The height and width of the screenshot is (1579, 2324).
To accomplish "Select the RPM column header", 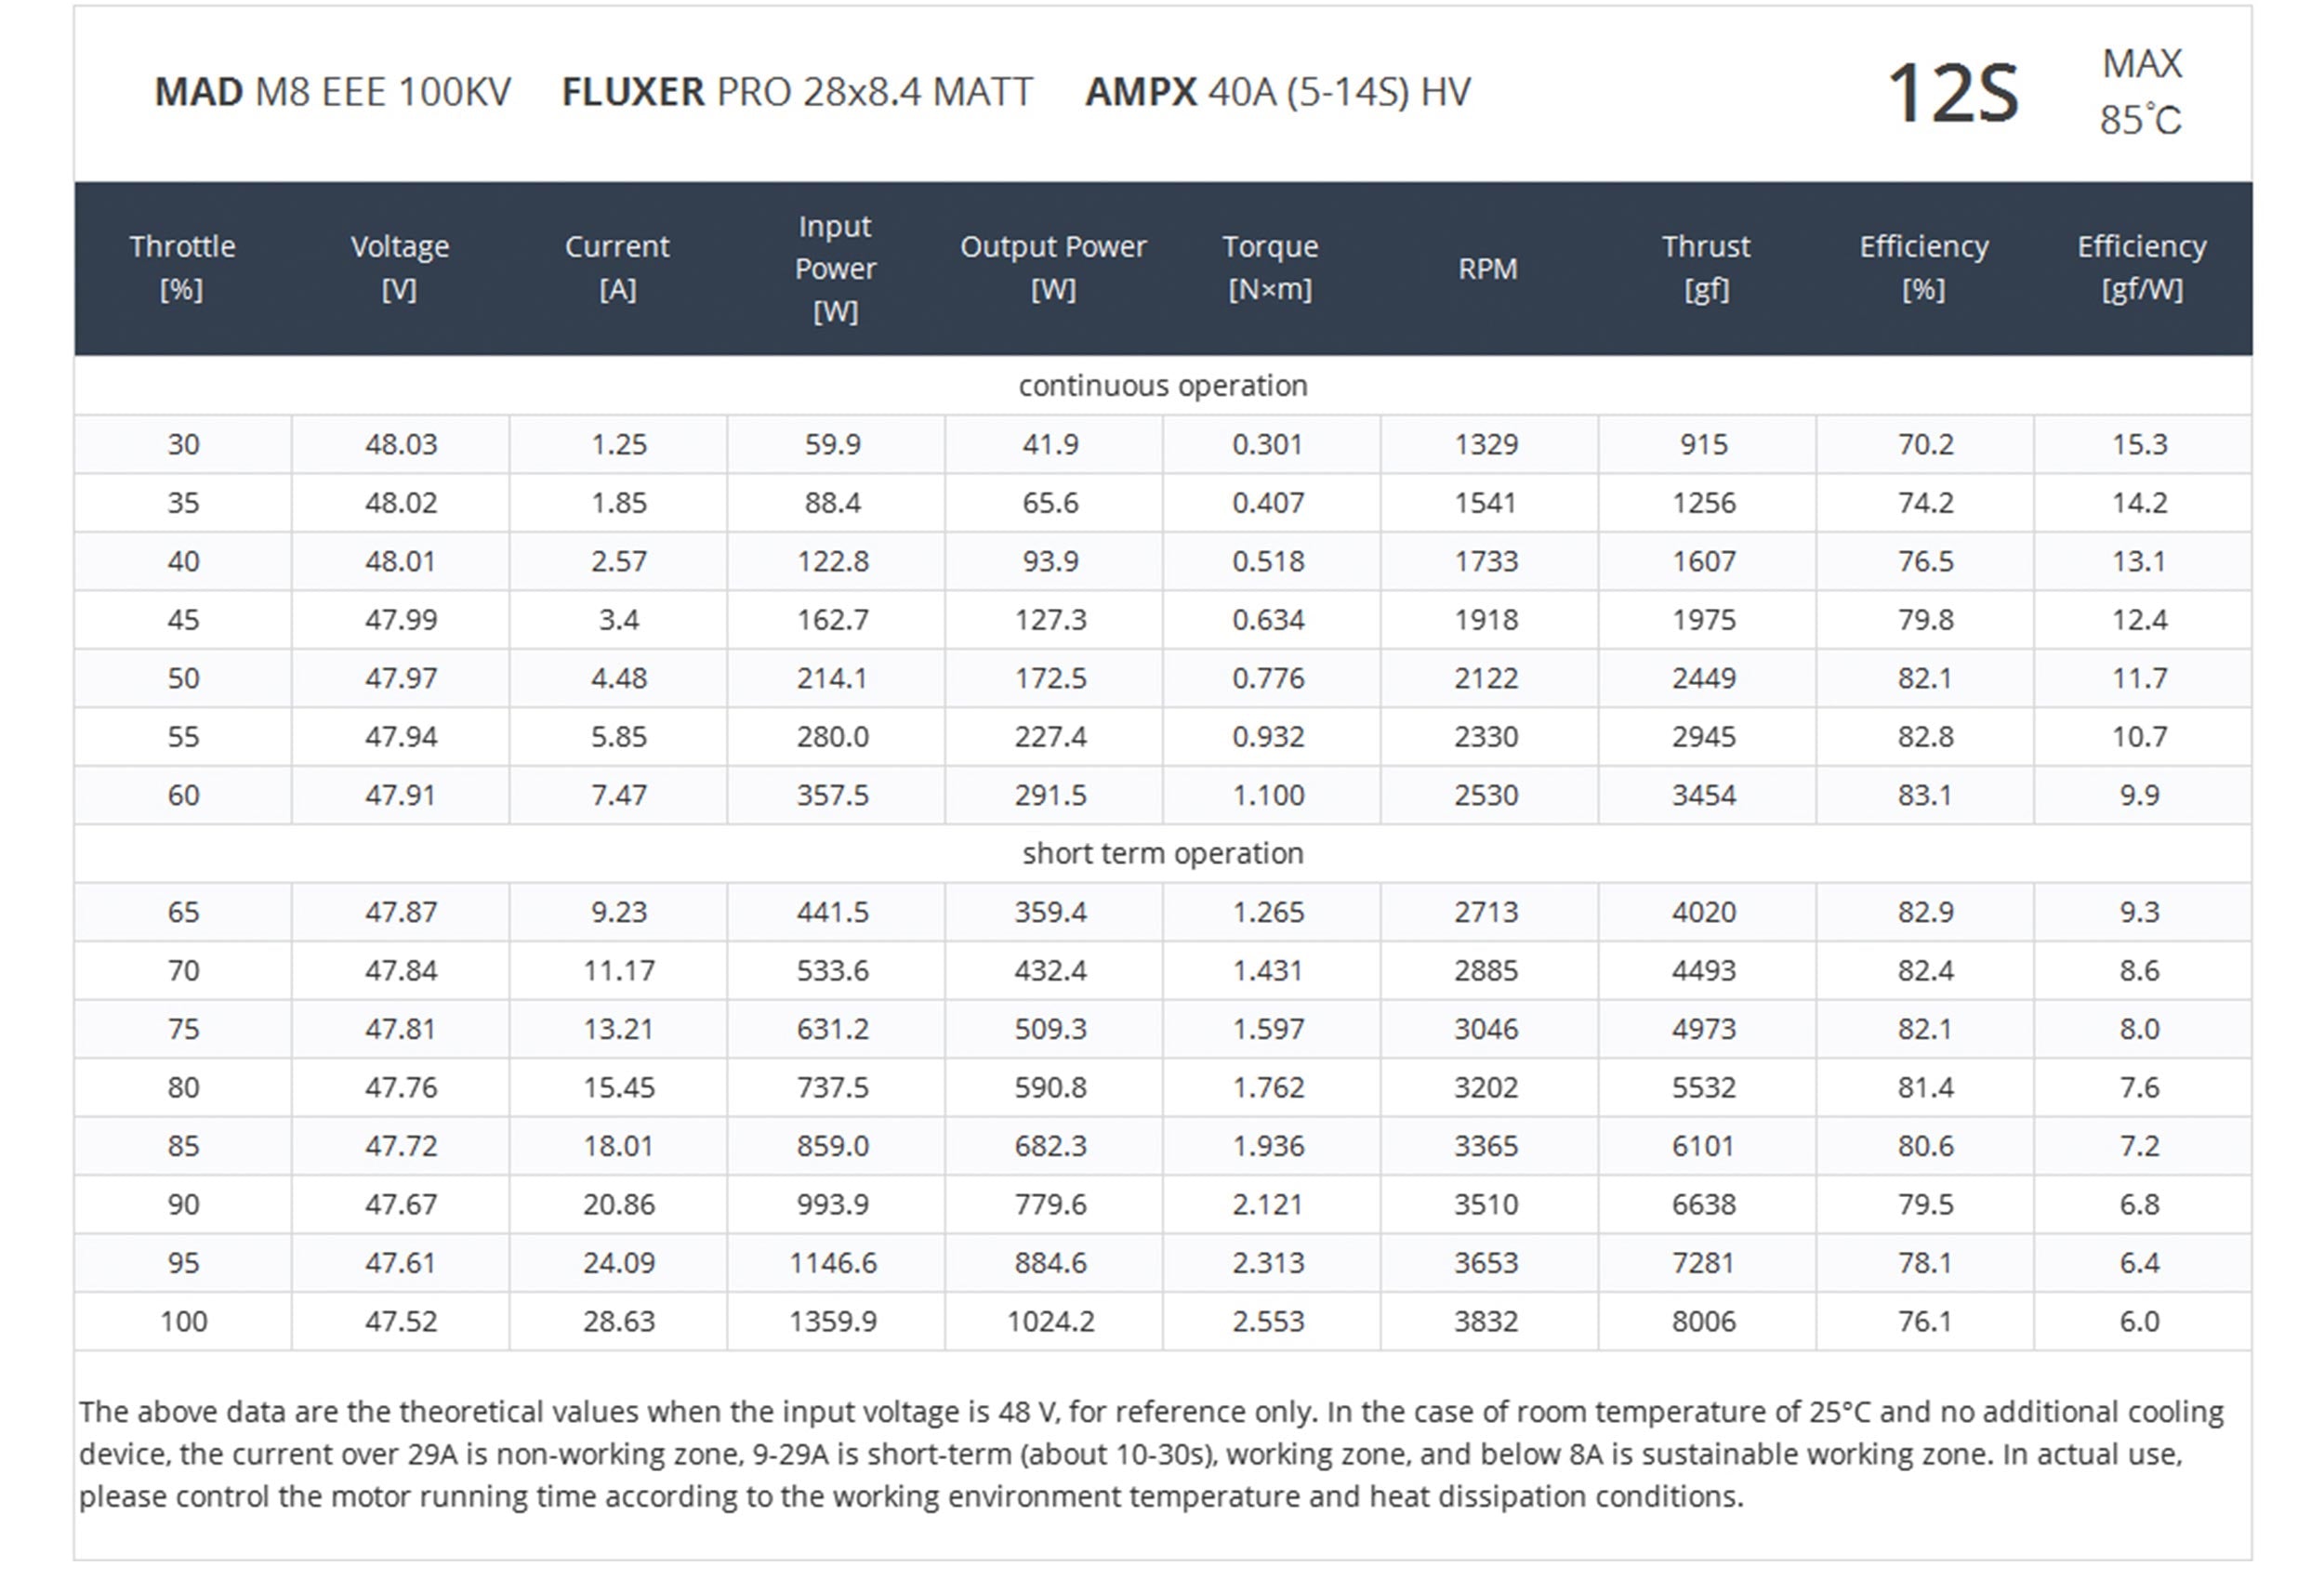I will pyautogui.click(x=1487, y=269).
